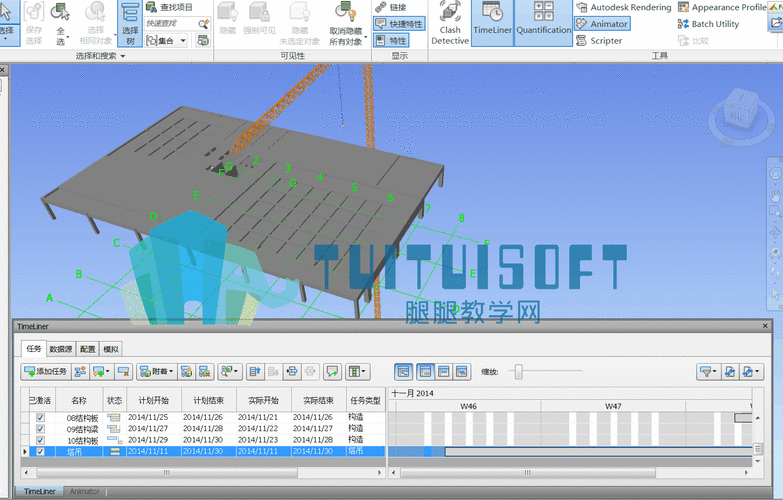Adjust the 缩放 zoom slider in TimeLiner
Image resolution: width=783 pixels, height=500 pixels.
[x=518, y=372]
